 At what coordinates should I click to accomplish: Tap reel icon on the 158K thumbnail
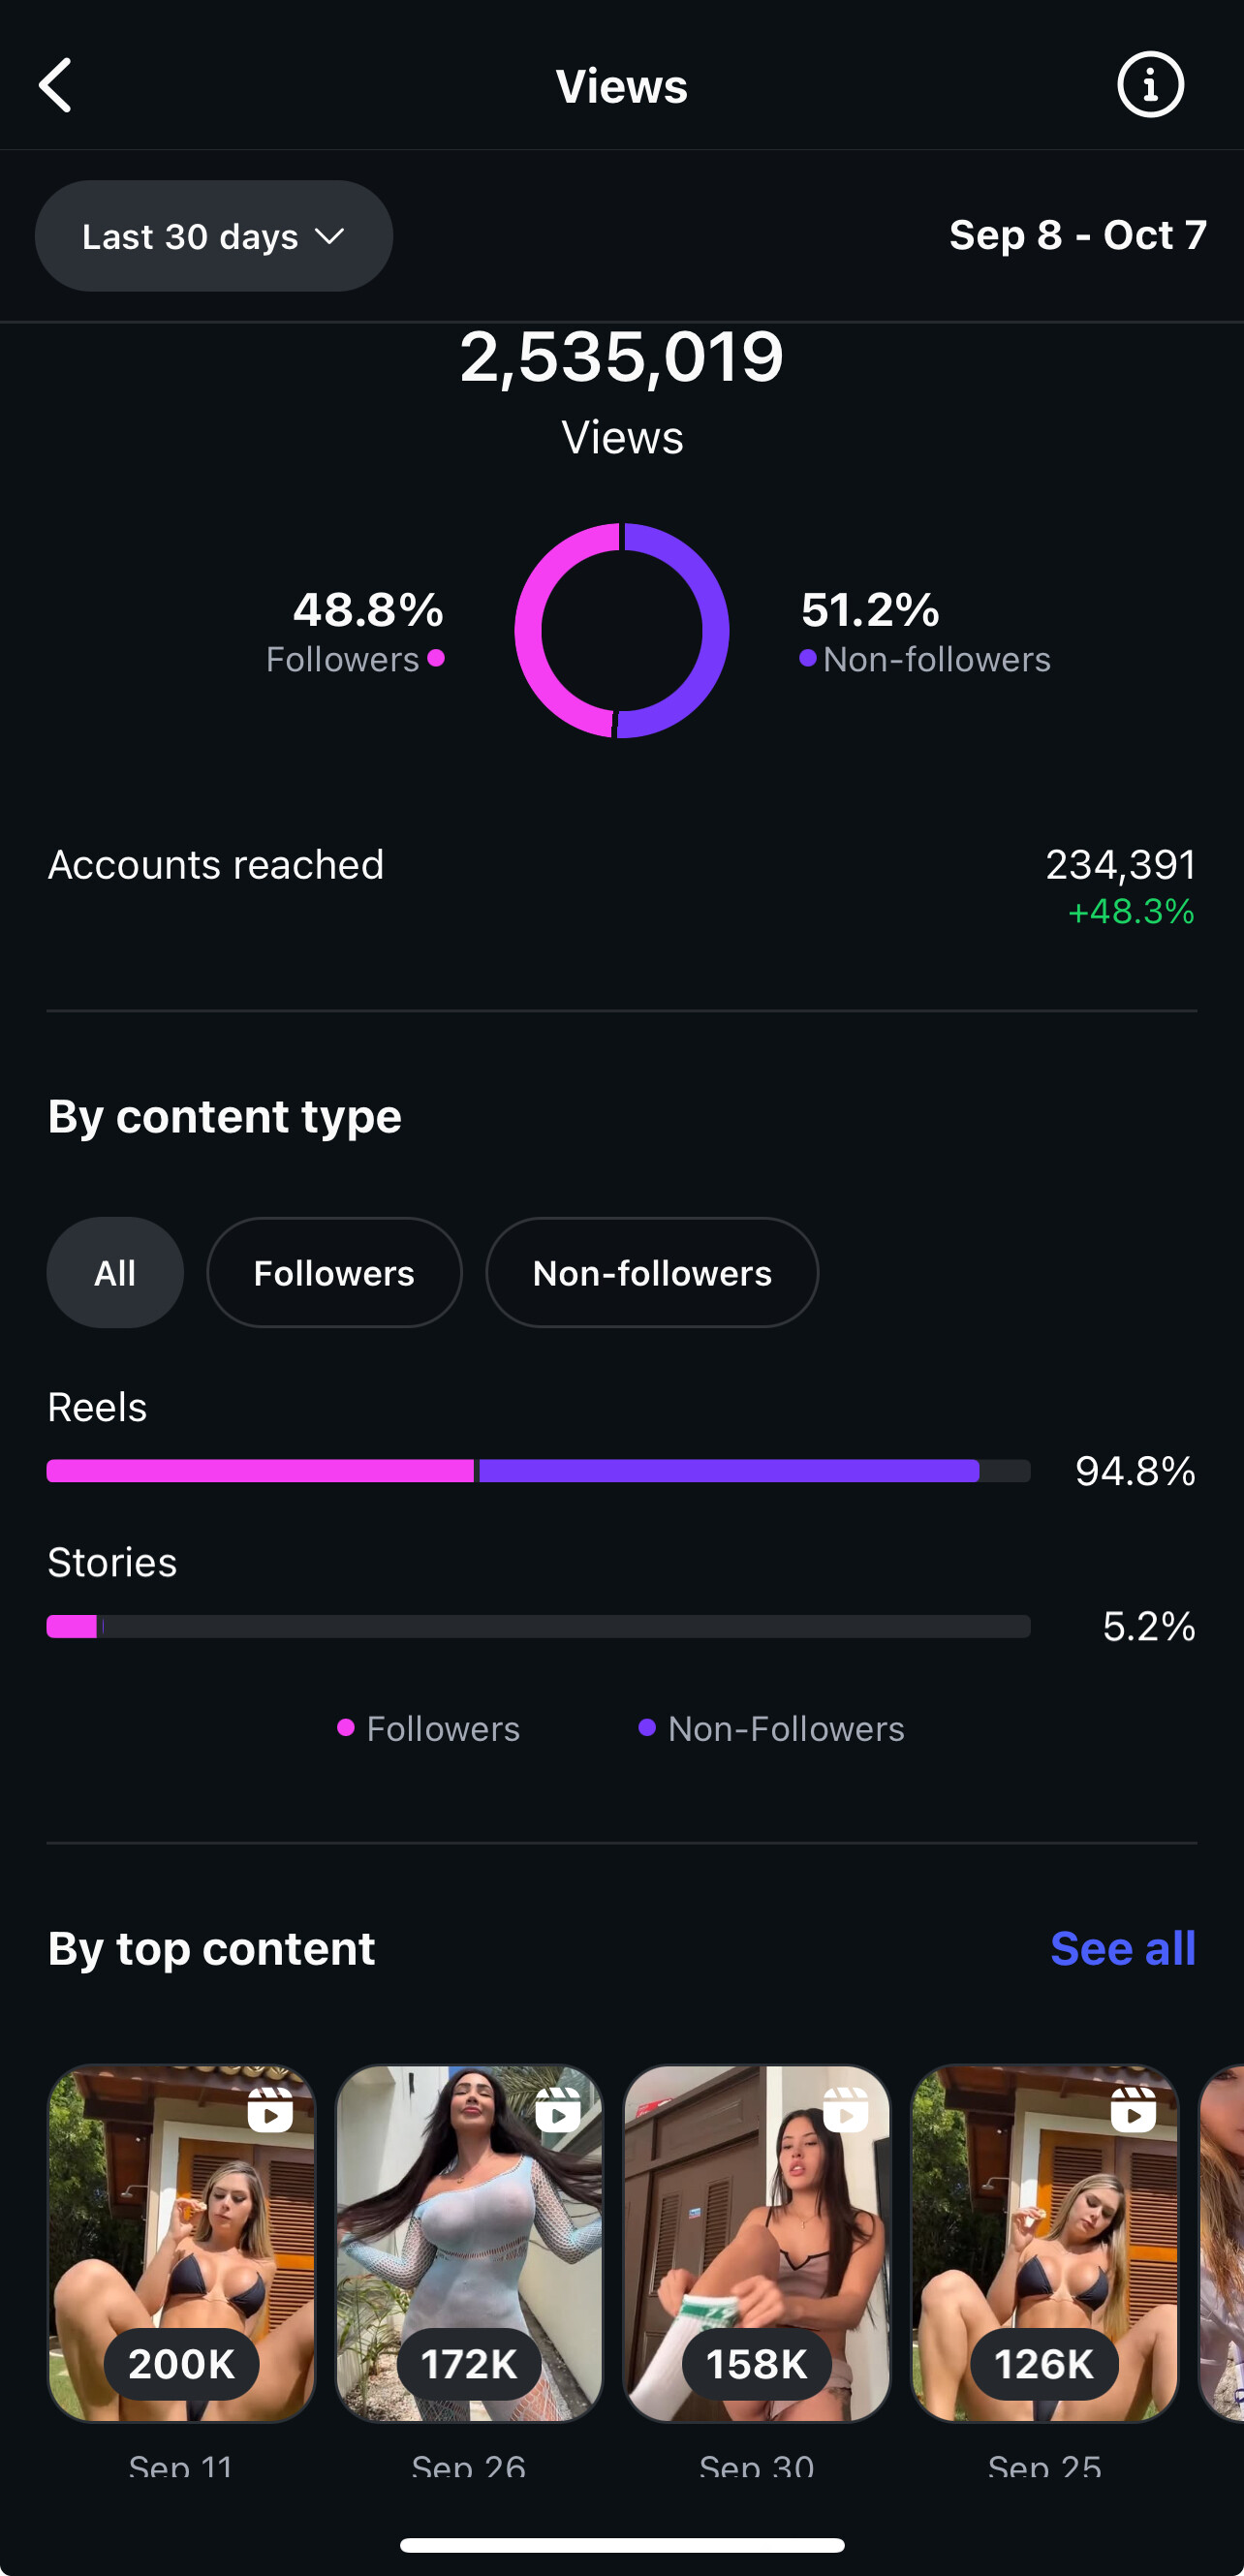coord(846,2110)
